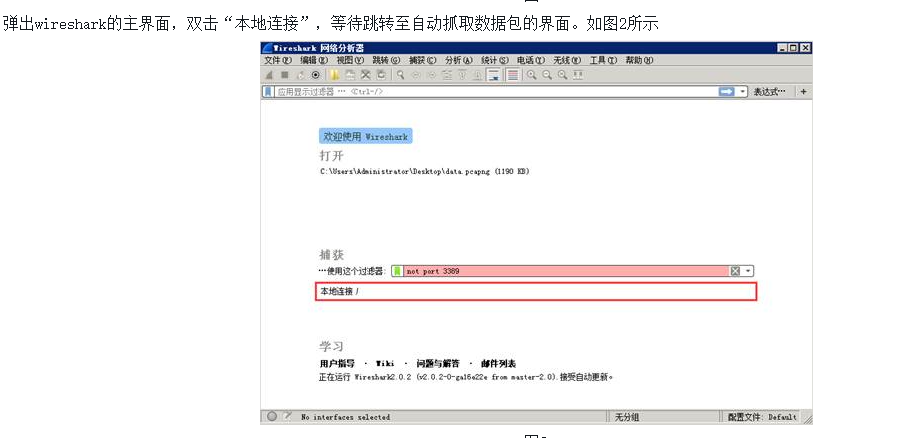
Task: Zoom in on the main window text
Action: click(x=532, y=75)
